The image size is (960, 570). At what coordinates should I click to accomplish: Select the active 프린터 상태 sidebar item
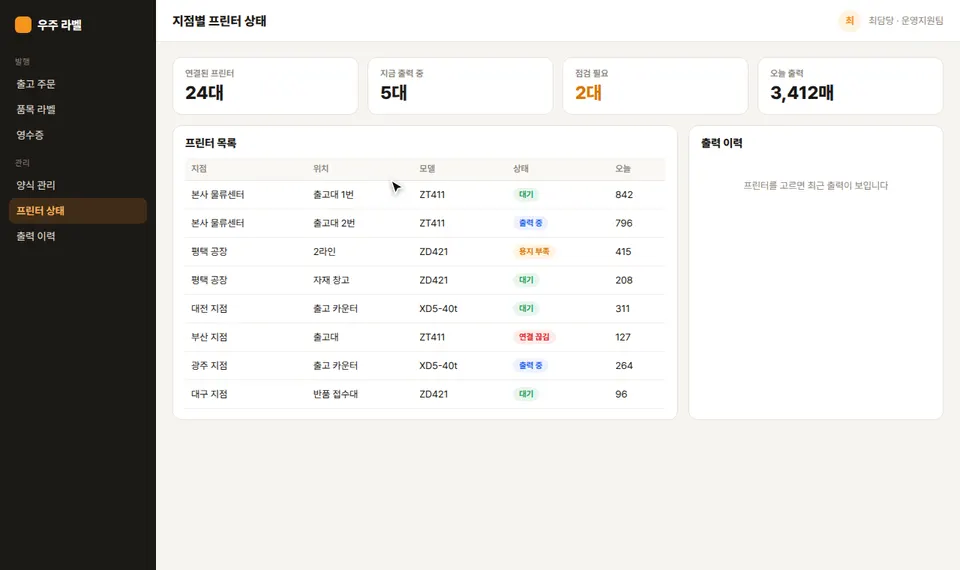[78, 211]
